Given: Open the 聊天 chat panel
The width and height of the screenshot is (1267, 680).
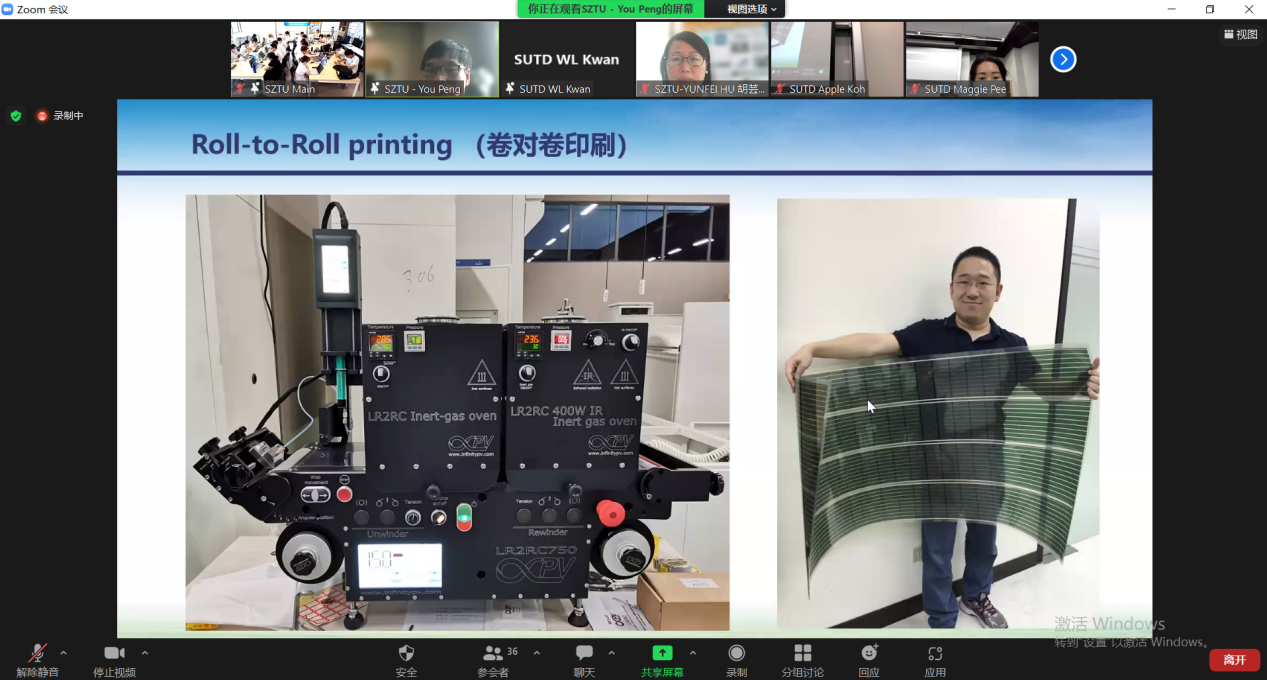Looking at the screenshot, I should (584, 660).
